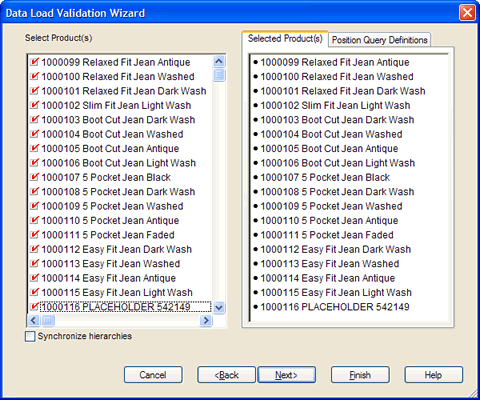Select 1000103 Boot Cut Jean Dark Wash in Selected Products
The width and height of the screenshot is (480, 400).
click(334, 119)
